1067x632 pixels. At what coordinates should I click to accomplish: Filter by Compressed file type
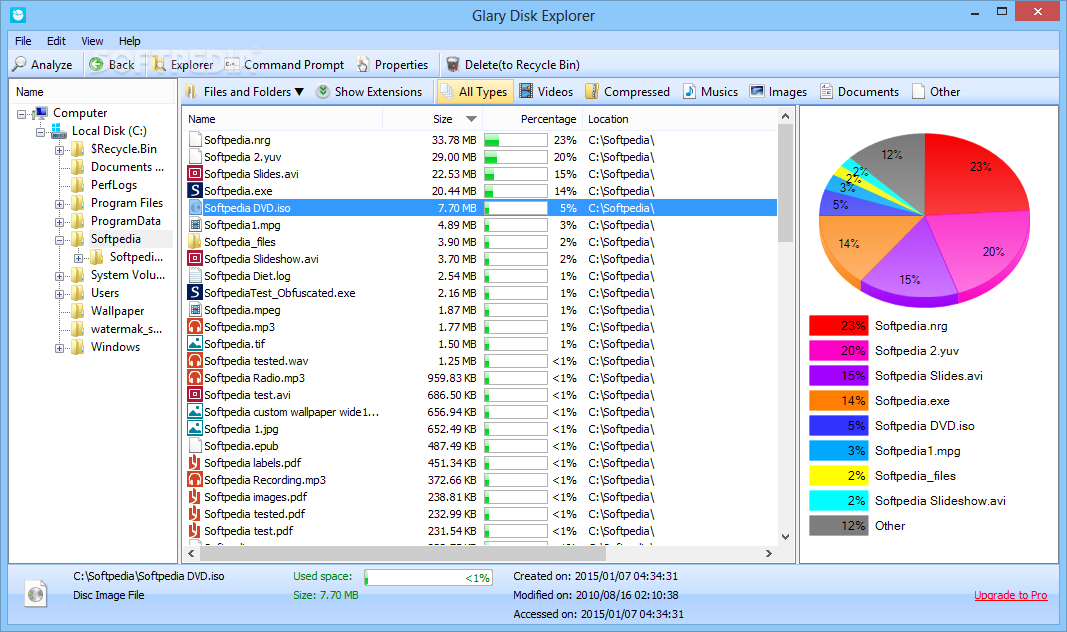[x=627, y=91]
